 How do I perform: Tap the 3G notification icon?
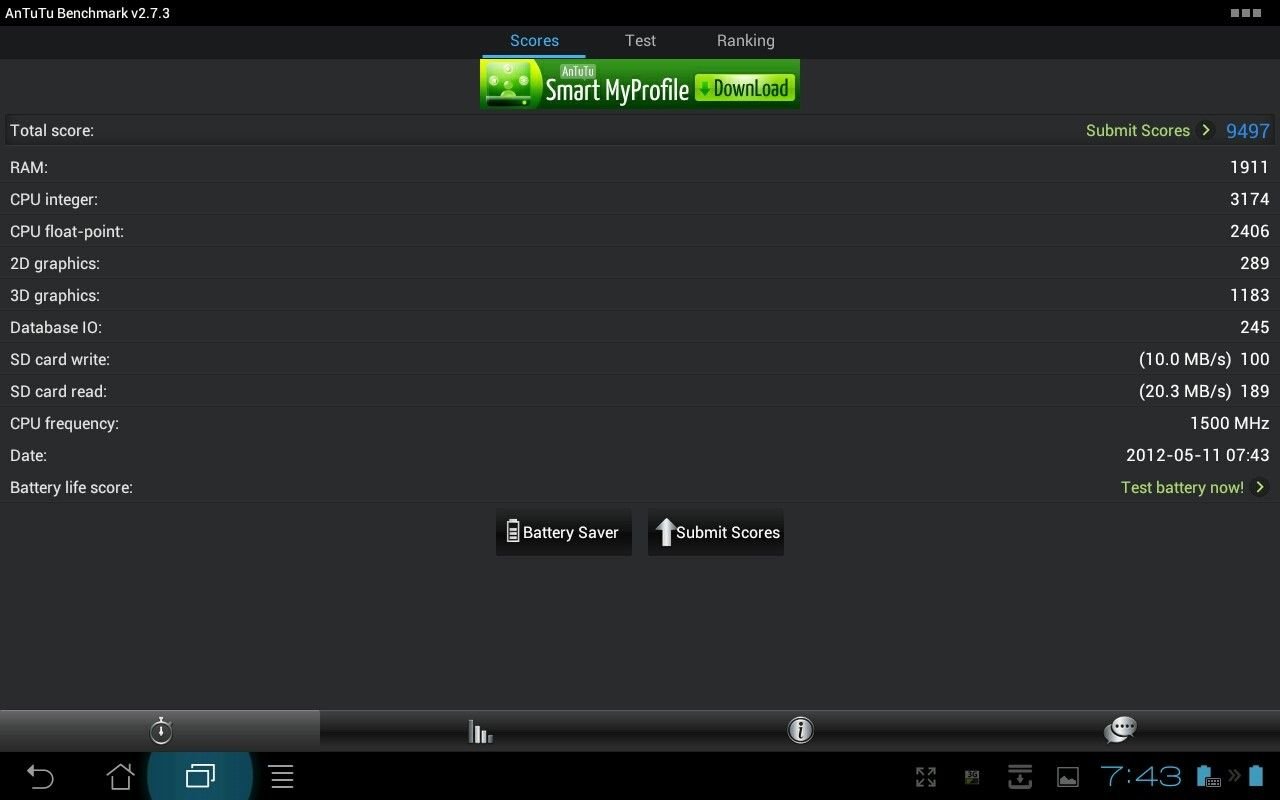972,777
